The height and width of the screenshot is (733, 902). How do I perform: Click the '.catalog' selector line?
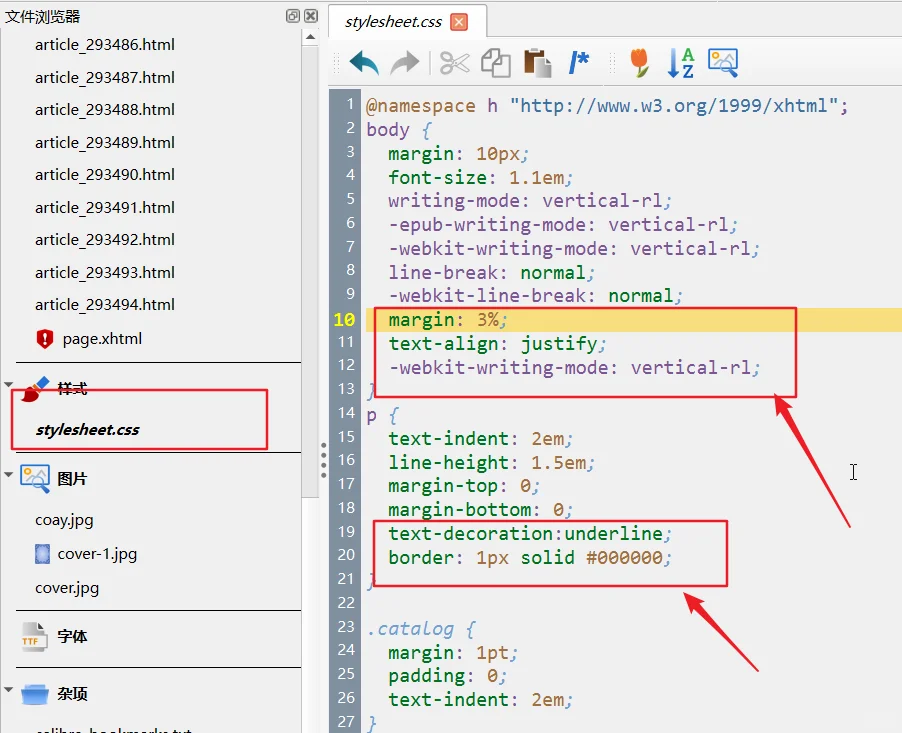tap(421, 629)
